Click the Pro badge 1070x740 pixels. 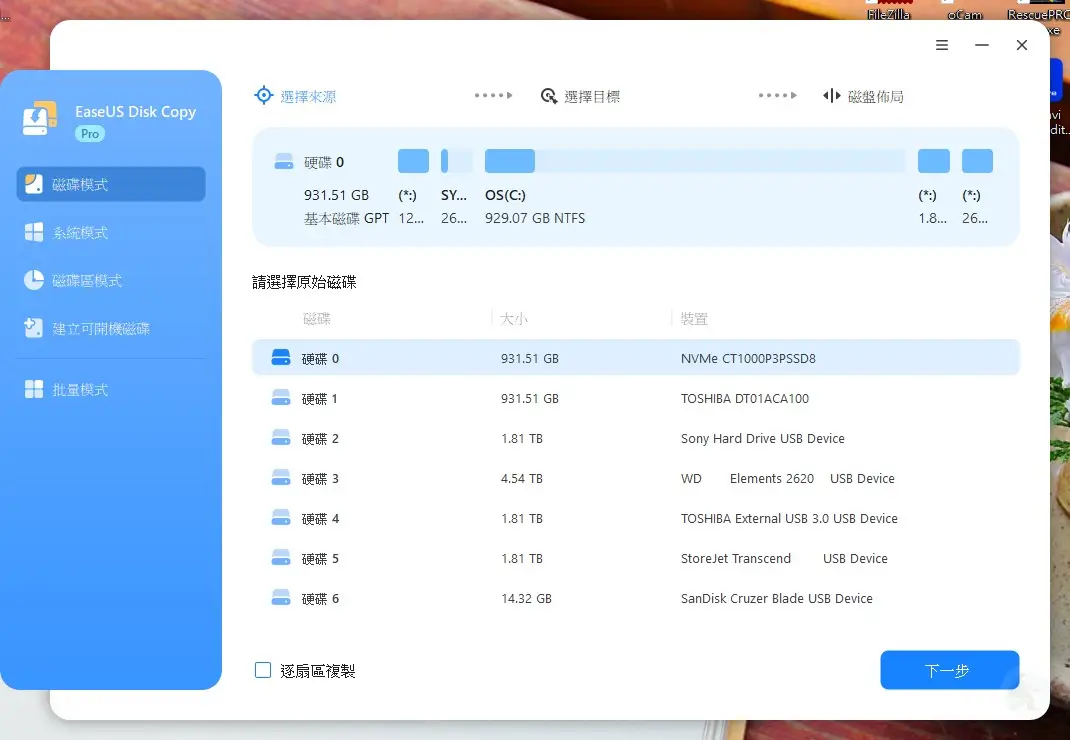(90, 134)
